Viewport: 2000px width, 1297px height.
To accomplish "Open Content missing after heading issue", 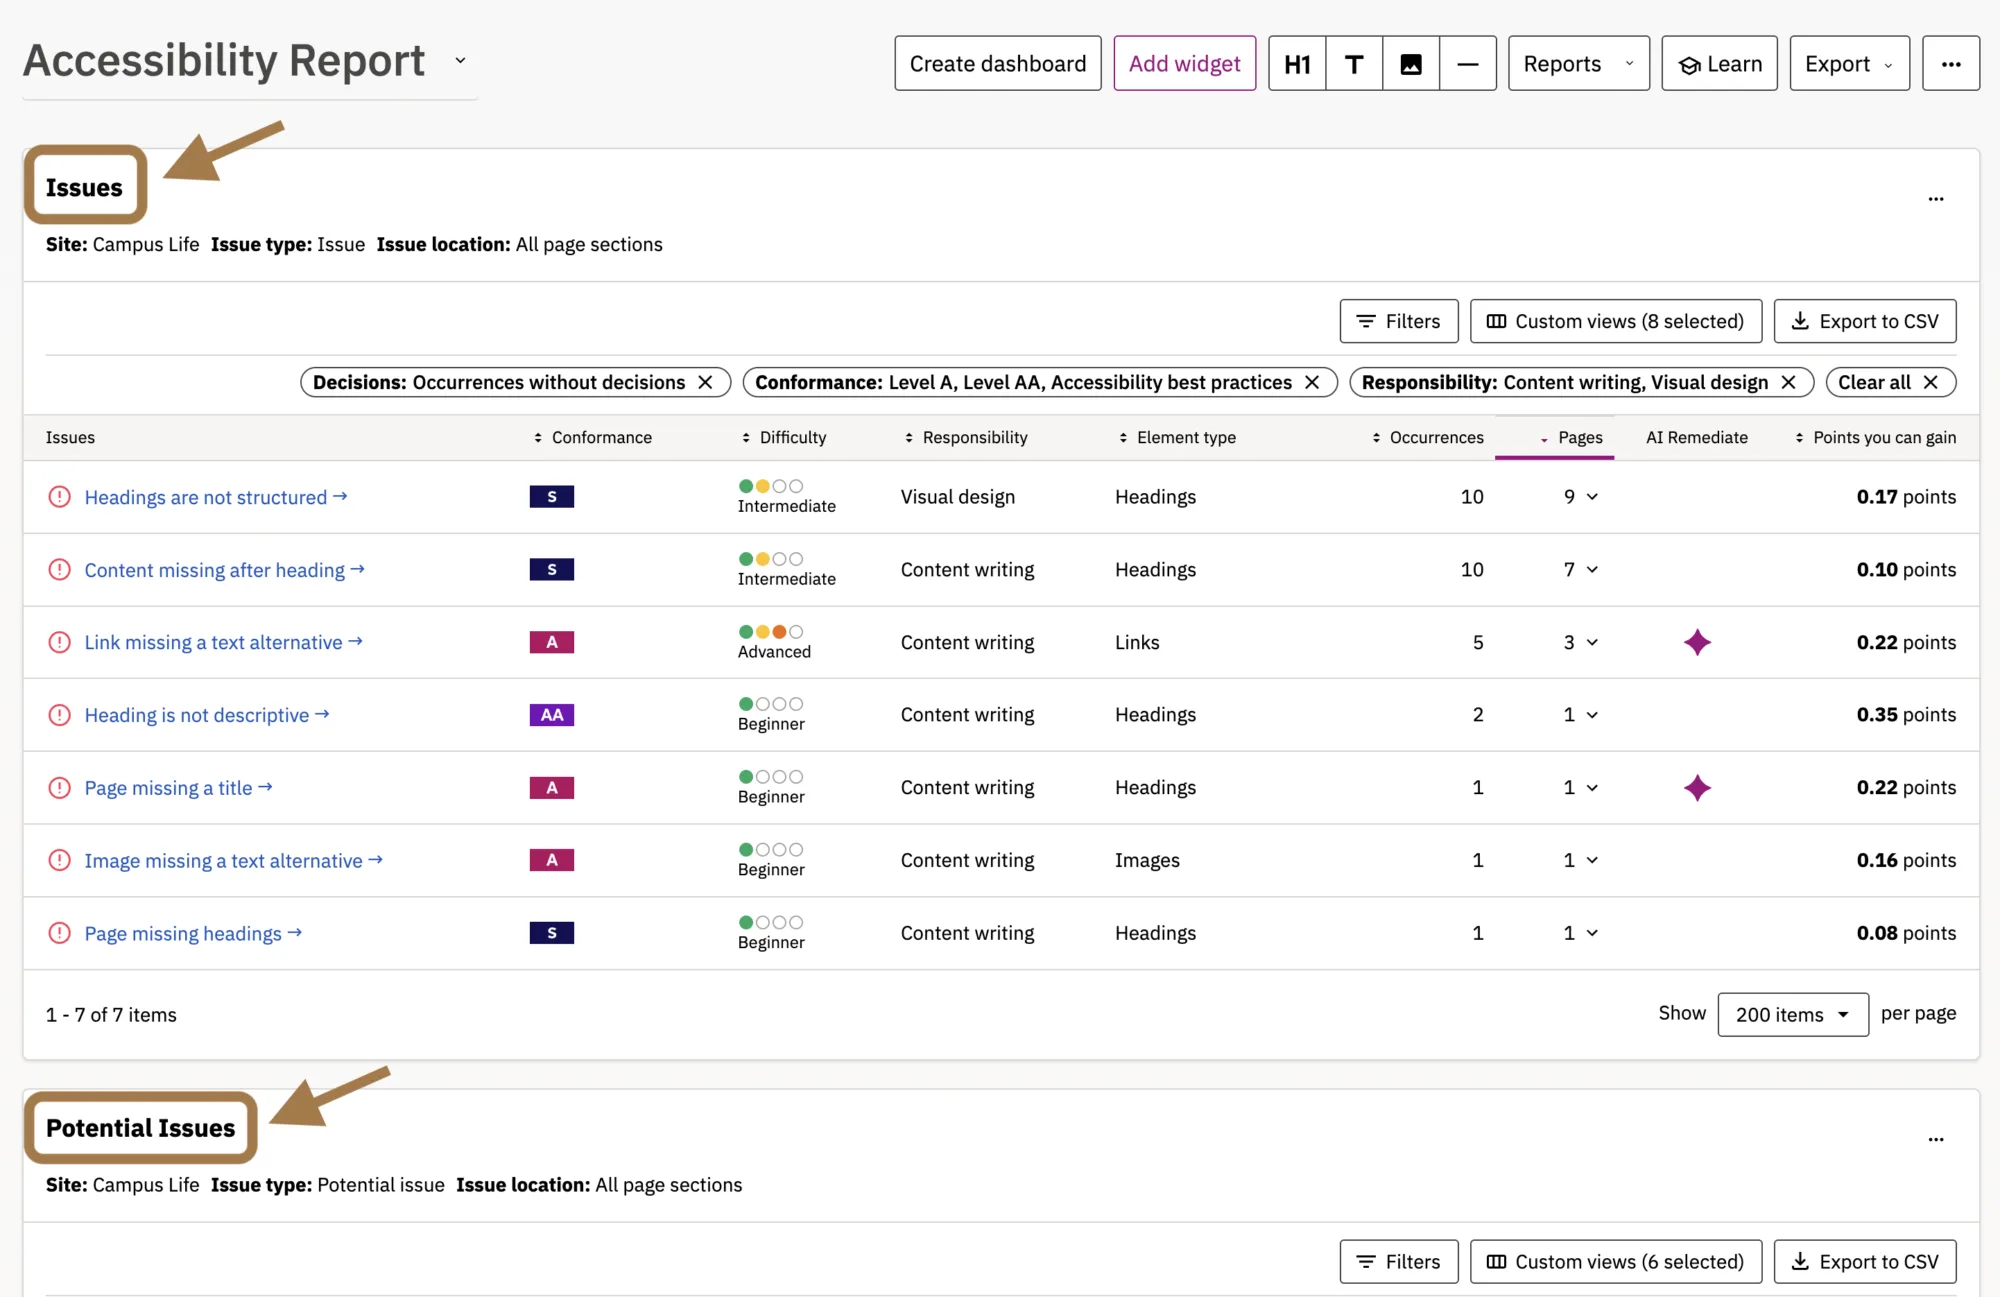I will click(225, 570).
